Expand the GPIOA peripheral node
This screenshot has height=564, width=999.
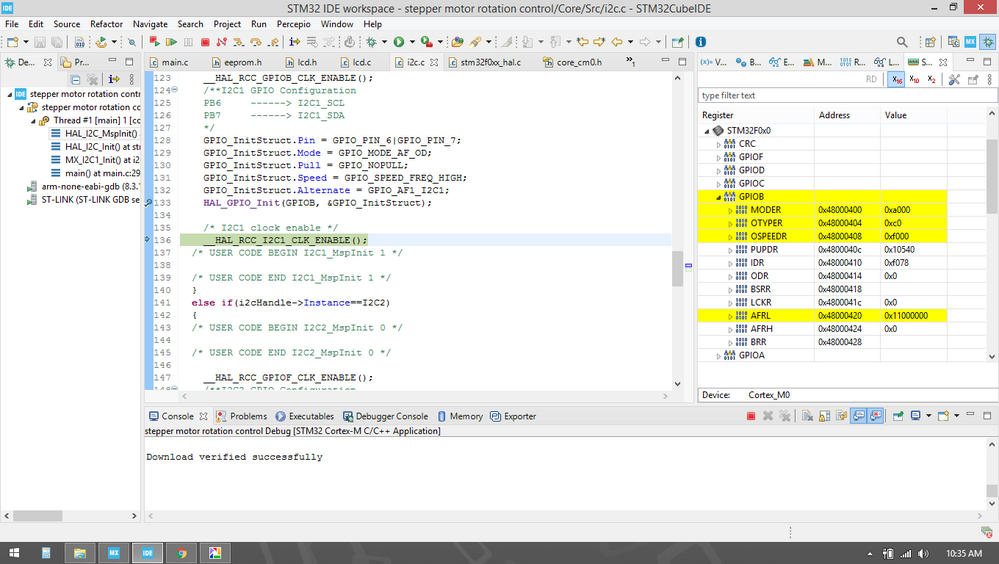pos(719,356)
